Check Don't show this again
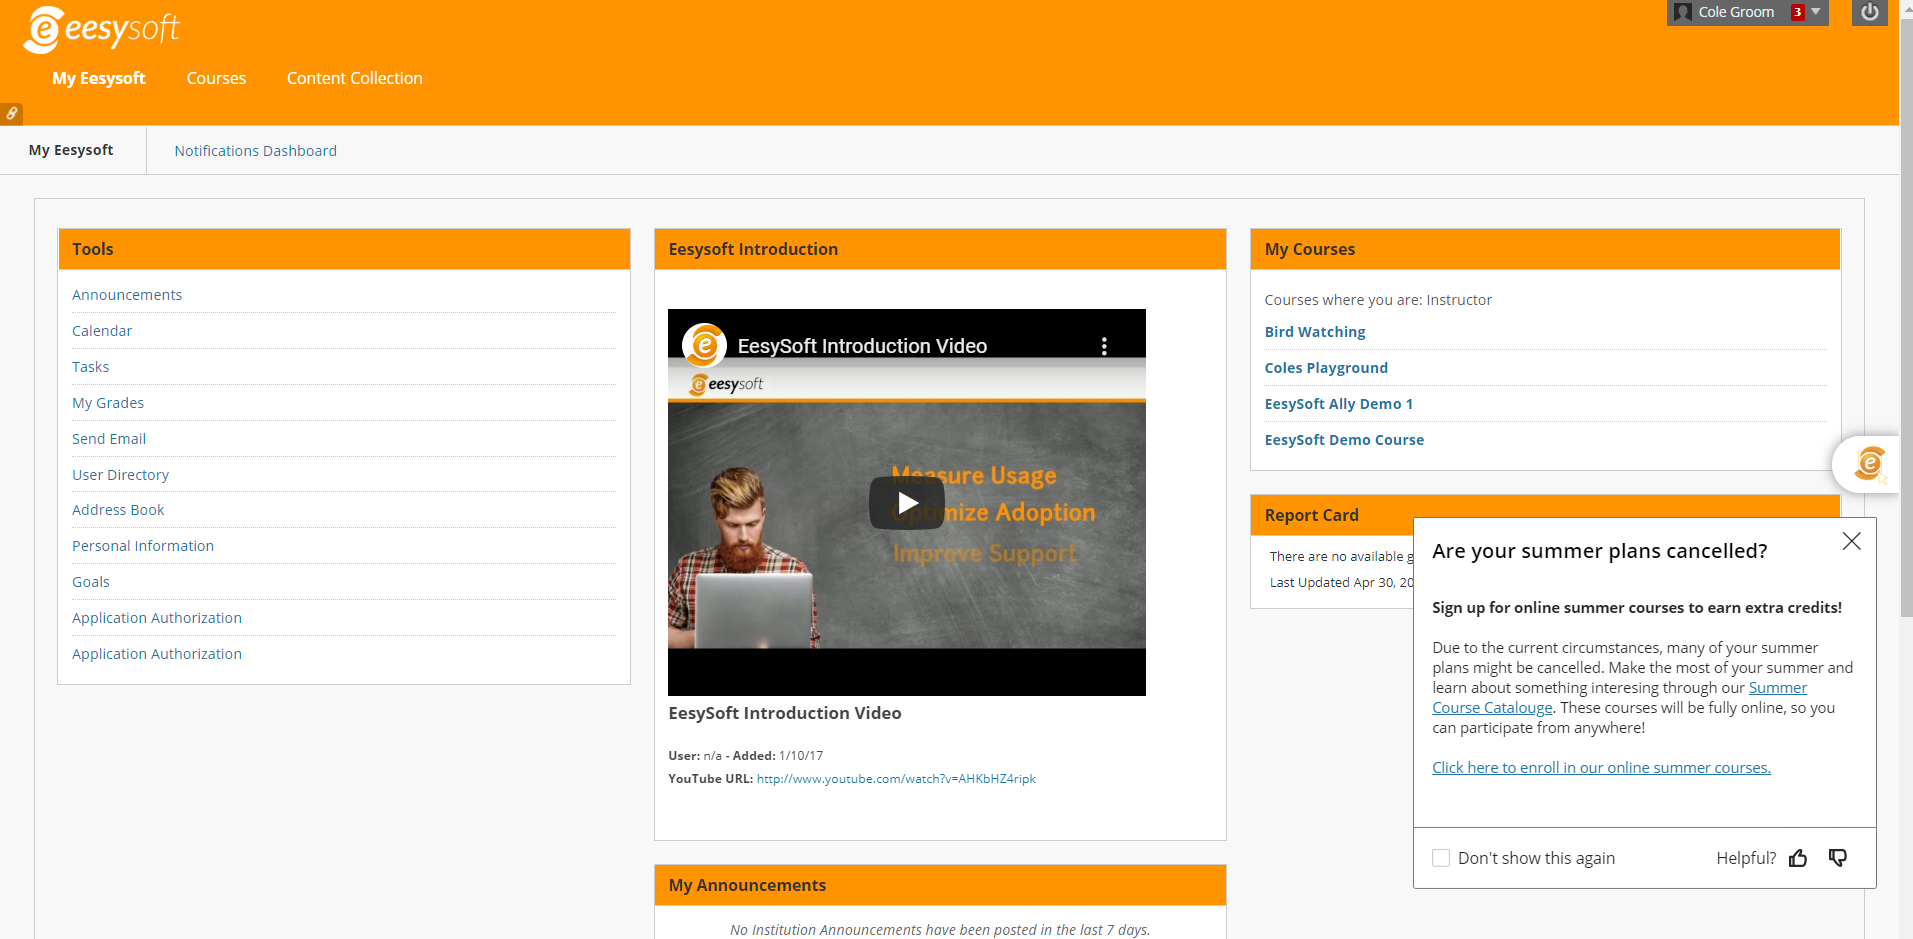The height and width of the screenshot is (939, 1913). point(1441,858)
